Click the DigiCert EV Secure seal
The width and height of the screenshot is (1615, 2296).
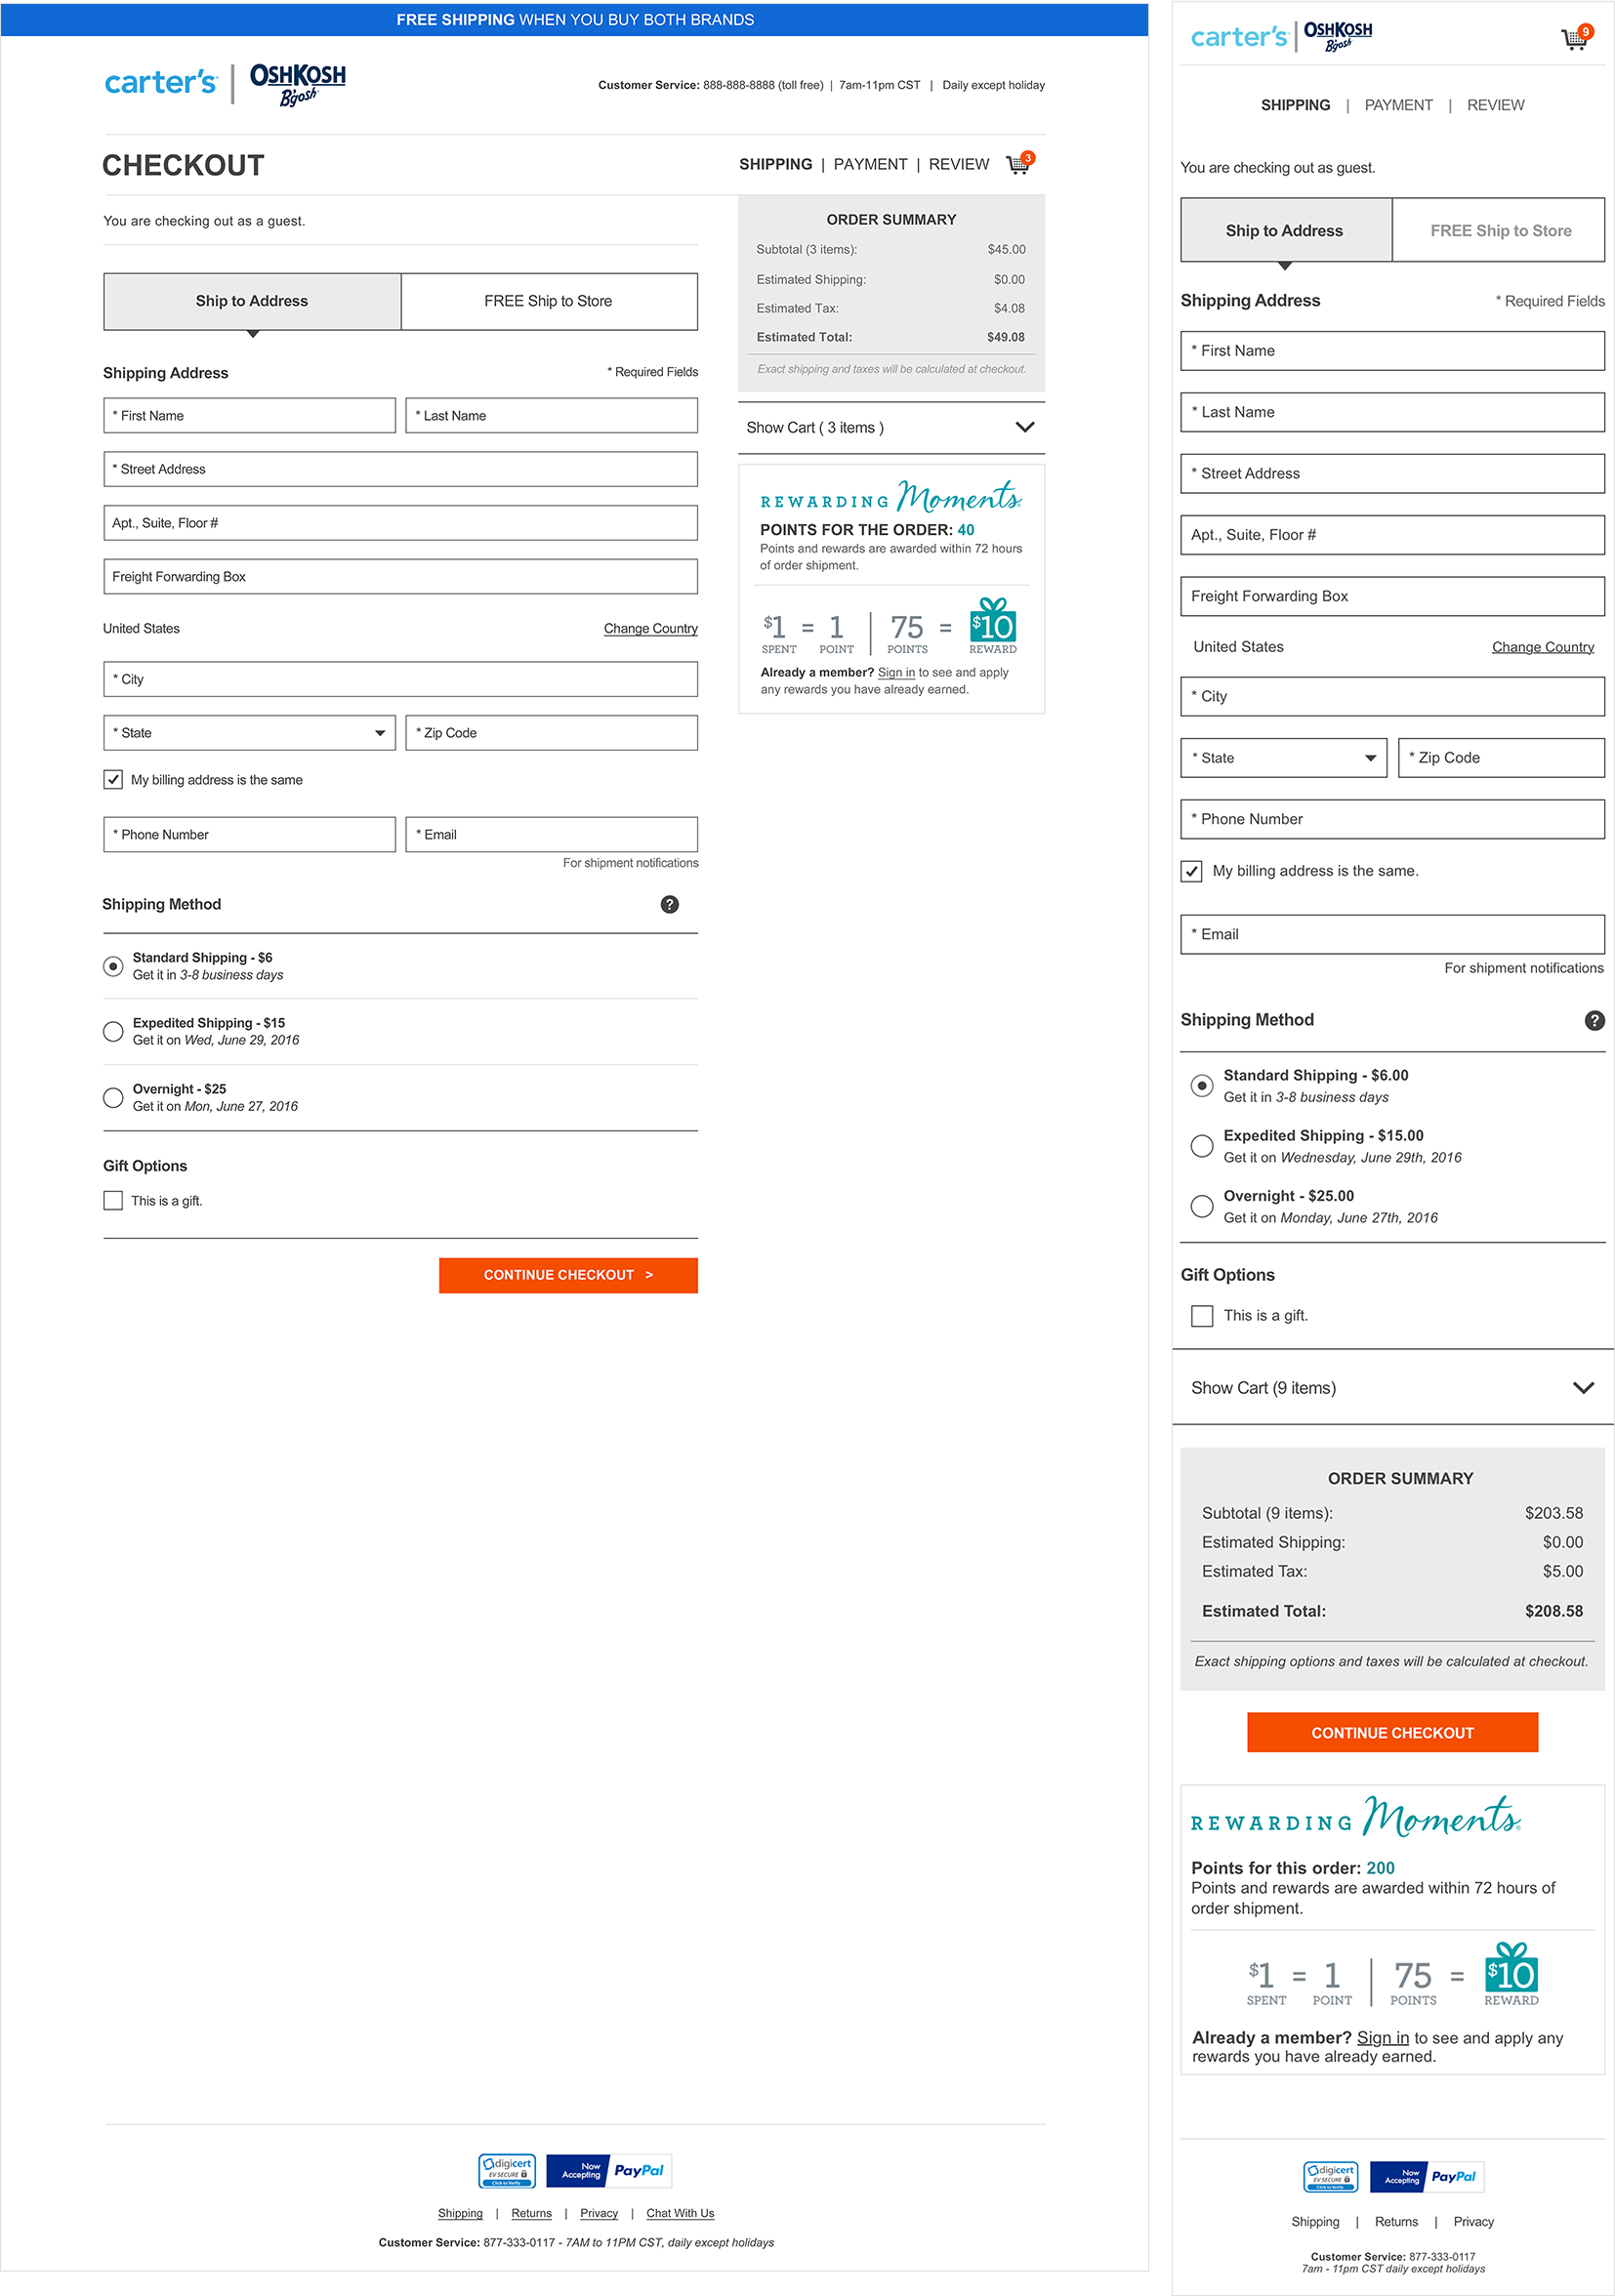[507, 2171]
